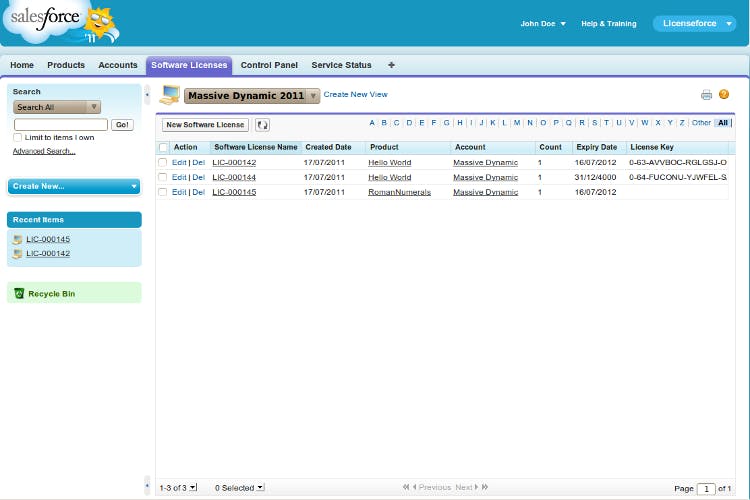Open the Create New View link
The image size is (750, 500).
pos(355,95)
